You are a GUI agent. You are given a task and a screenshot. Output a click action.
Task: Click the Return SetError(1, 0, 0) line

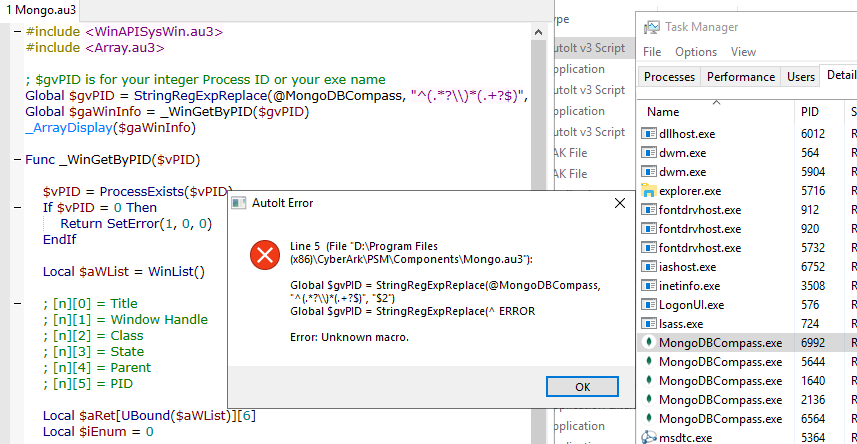(x=136, y=224)
